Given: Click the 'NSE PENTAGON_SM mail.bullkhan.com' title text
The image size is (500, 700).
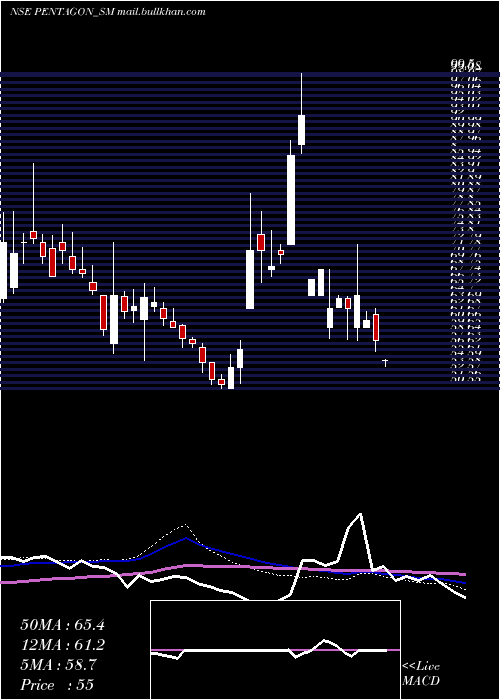Looking at the screenshot, I should (108, 12).
